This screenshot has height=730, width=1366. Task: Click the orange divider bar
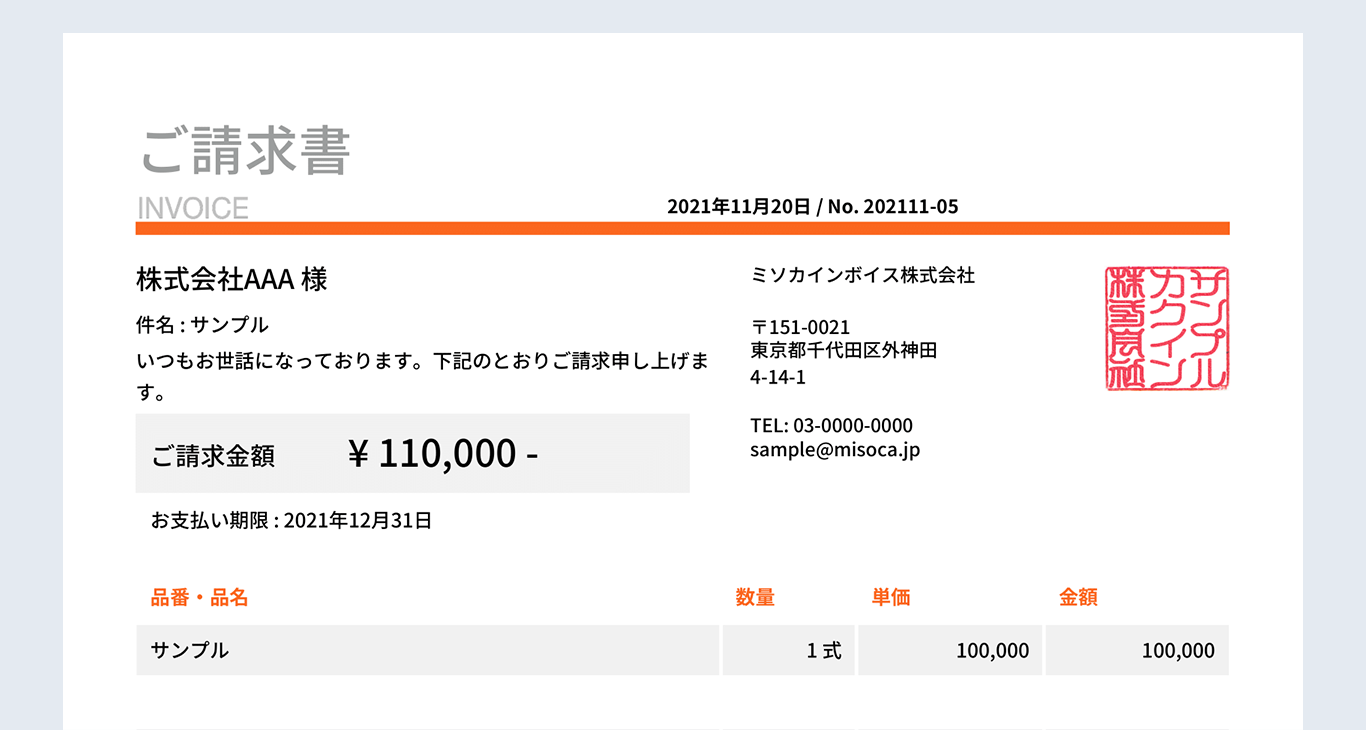tap(682, 228)
